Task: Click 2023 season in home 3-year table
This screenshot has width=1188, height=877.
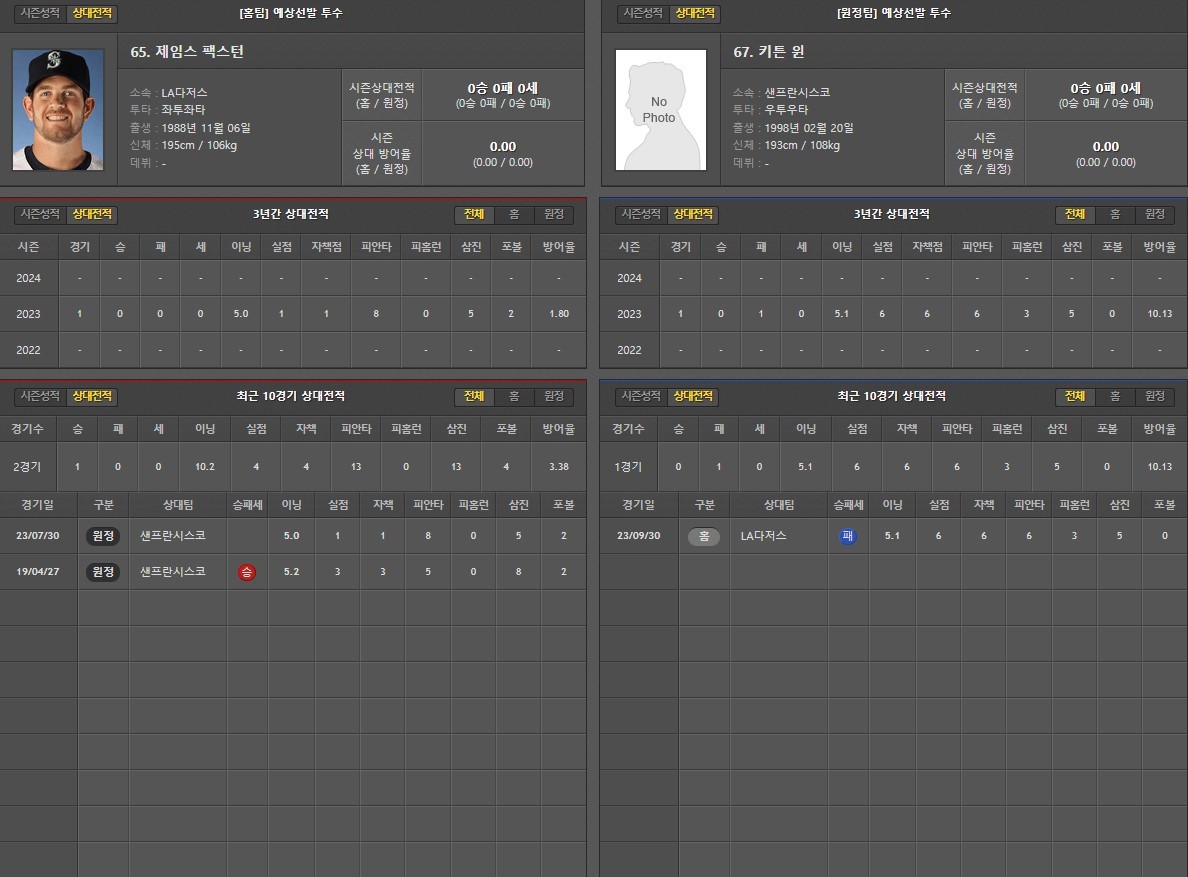Action: coord(29,314)
